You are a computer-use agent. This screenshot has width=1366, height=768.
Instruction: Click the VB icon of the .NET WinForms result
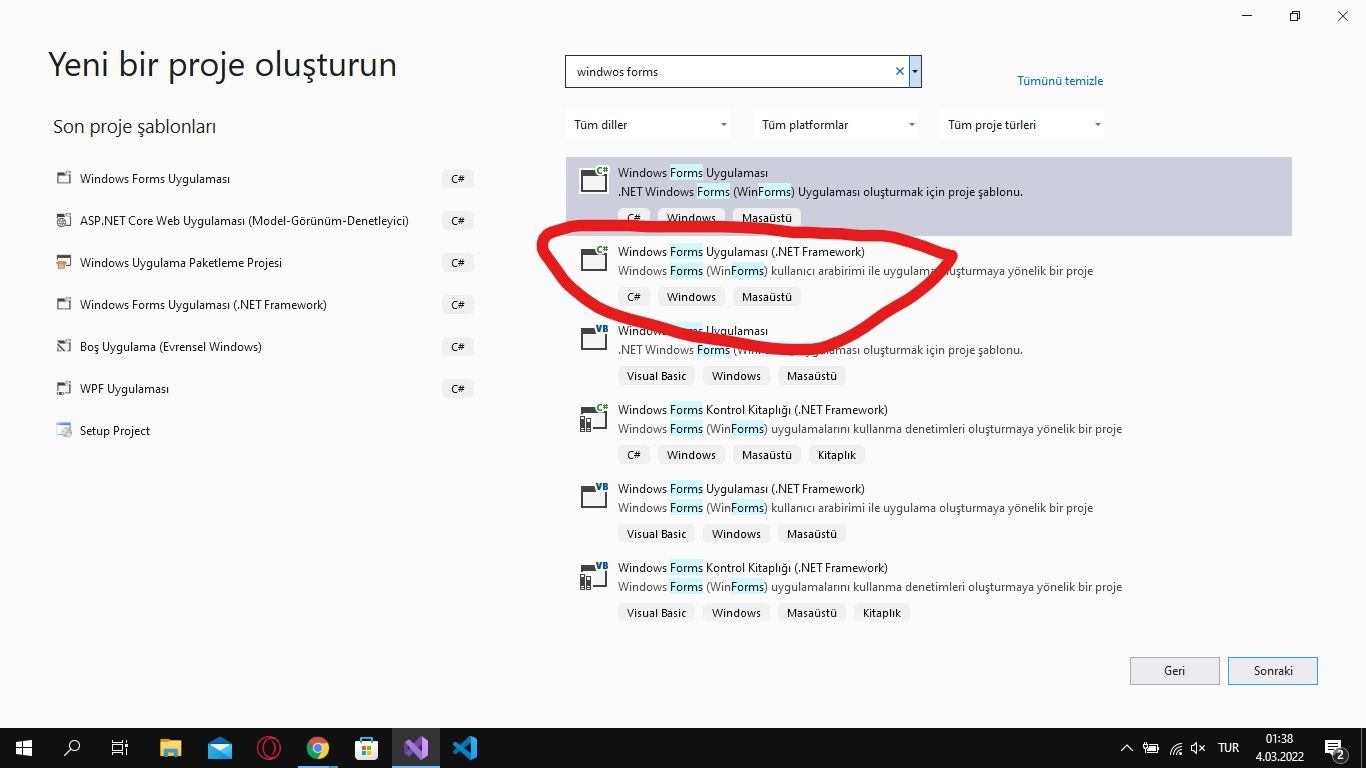[594, 337]
